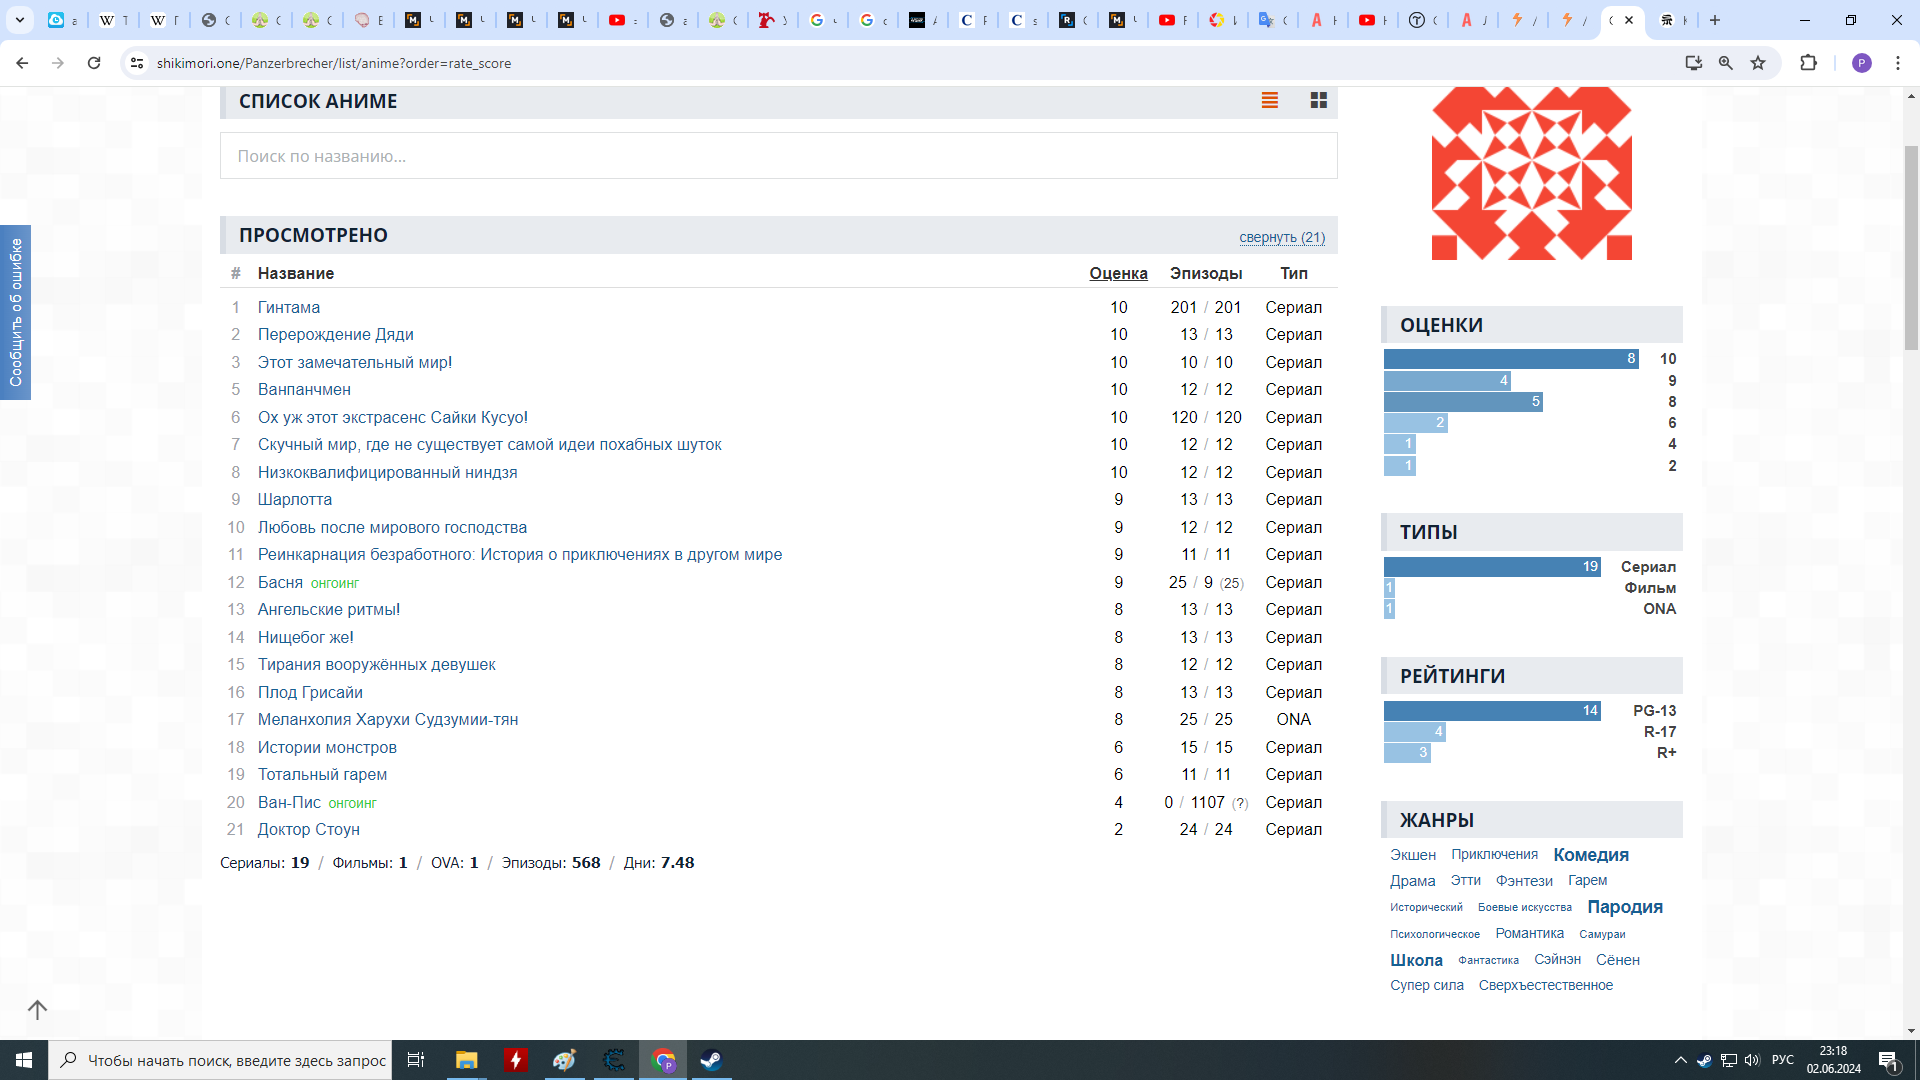Collapse the watched list via свернуть (21)
The image size is (1920, 1080).
pyautogui.click(x=1281, y=237)
